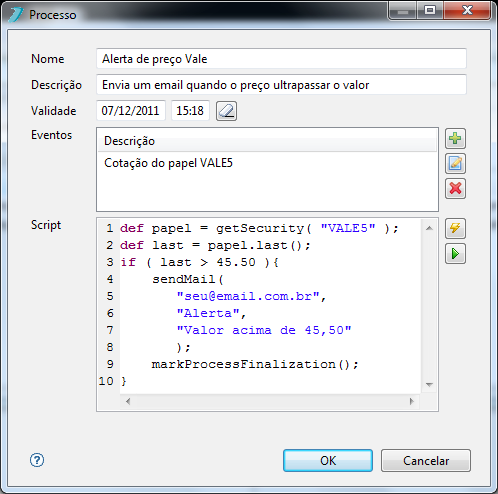Place cursor on line 'def last = papel.last();'
498x494 pixels.
click(x=215, y=245)
